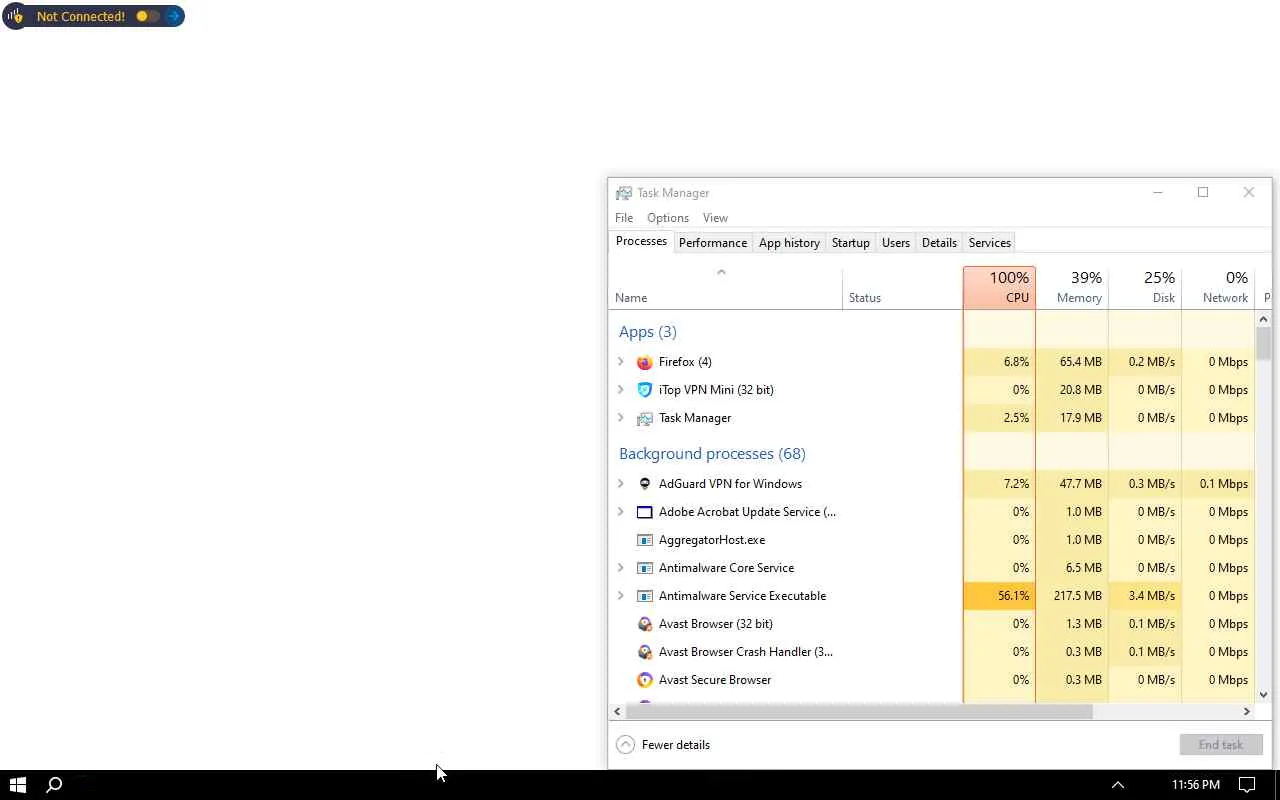Image resolution: width=1280 pixels, height=800 pixels.
Task: Expand Antimalware Service Executable entry
Action: pos(621,596)
